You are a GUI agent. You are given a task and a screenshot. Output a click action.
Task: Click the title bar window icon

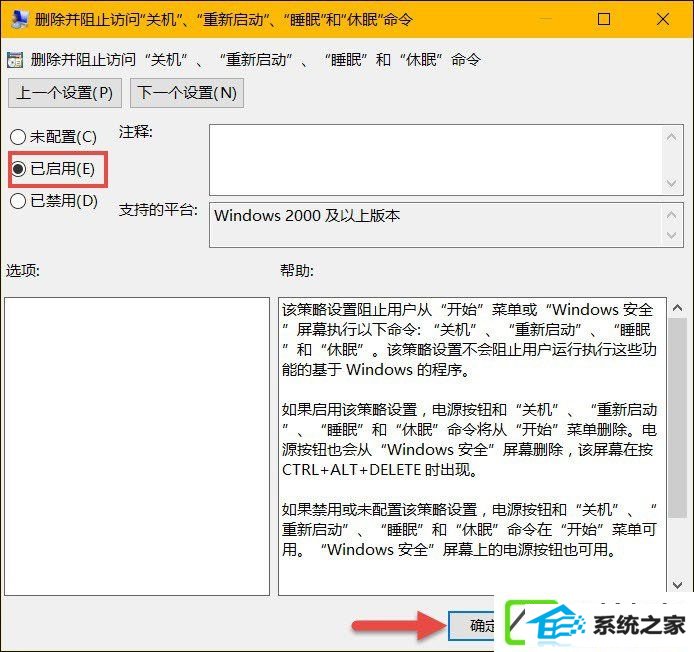pos(19,19)
